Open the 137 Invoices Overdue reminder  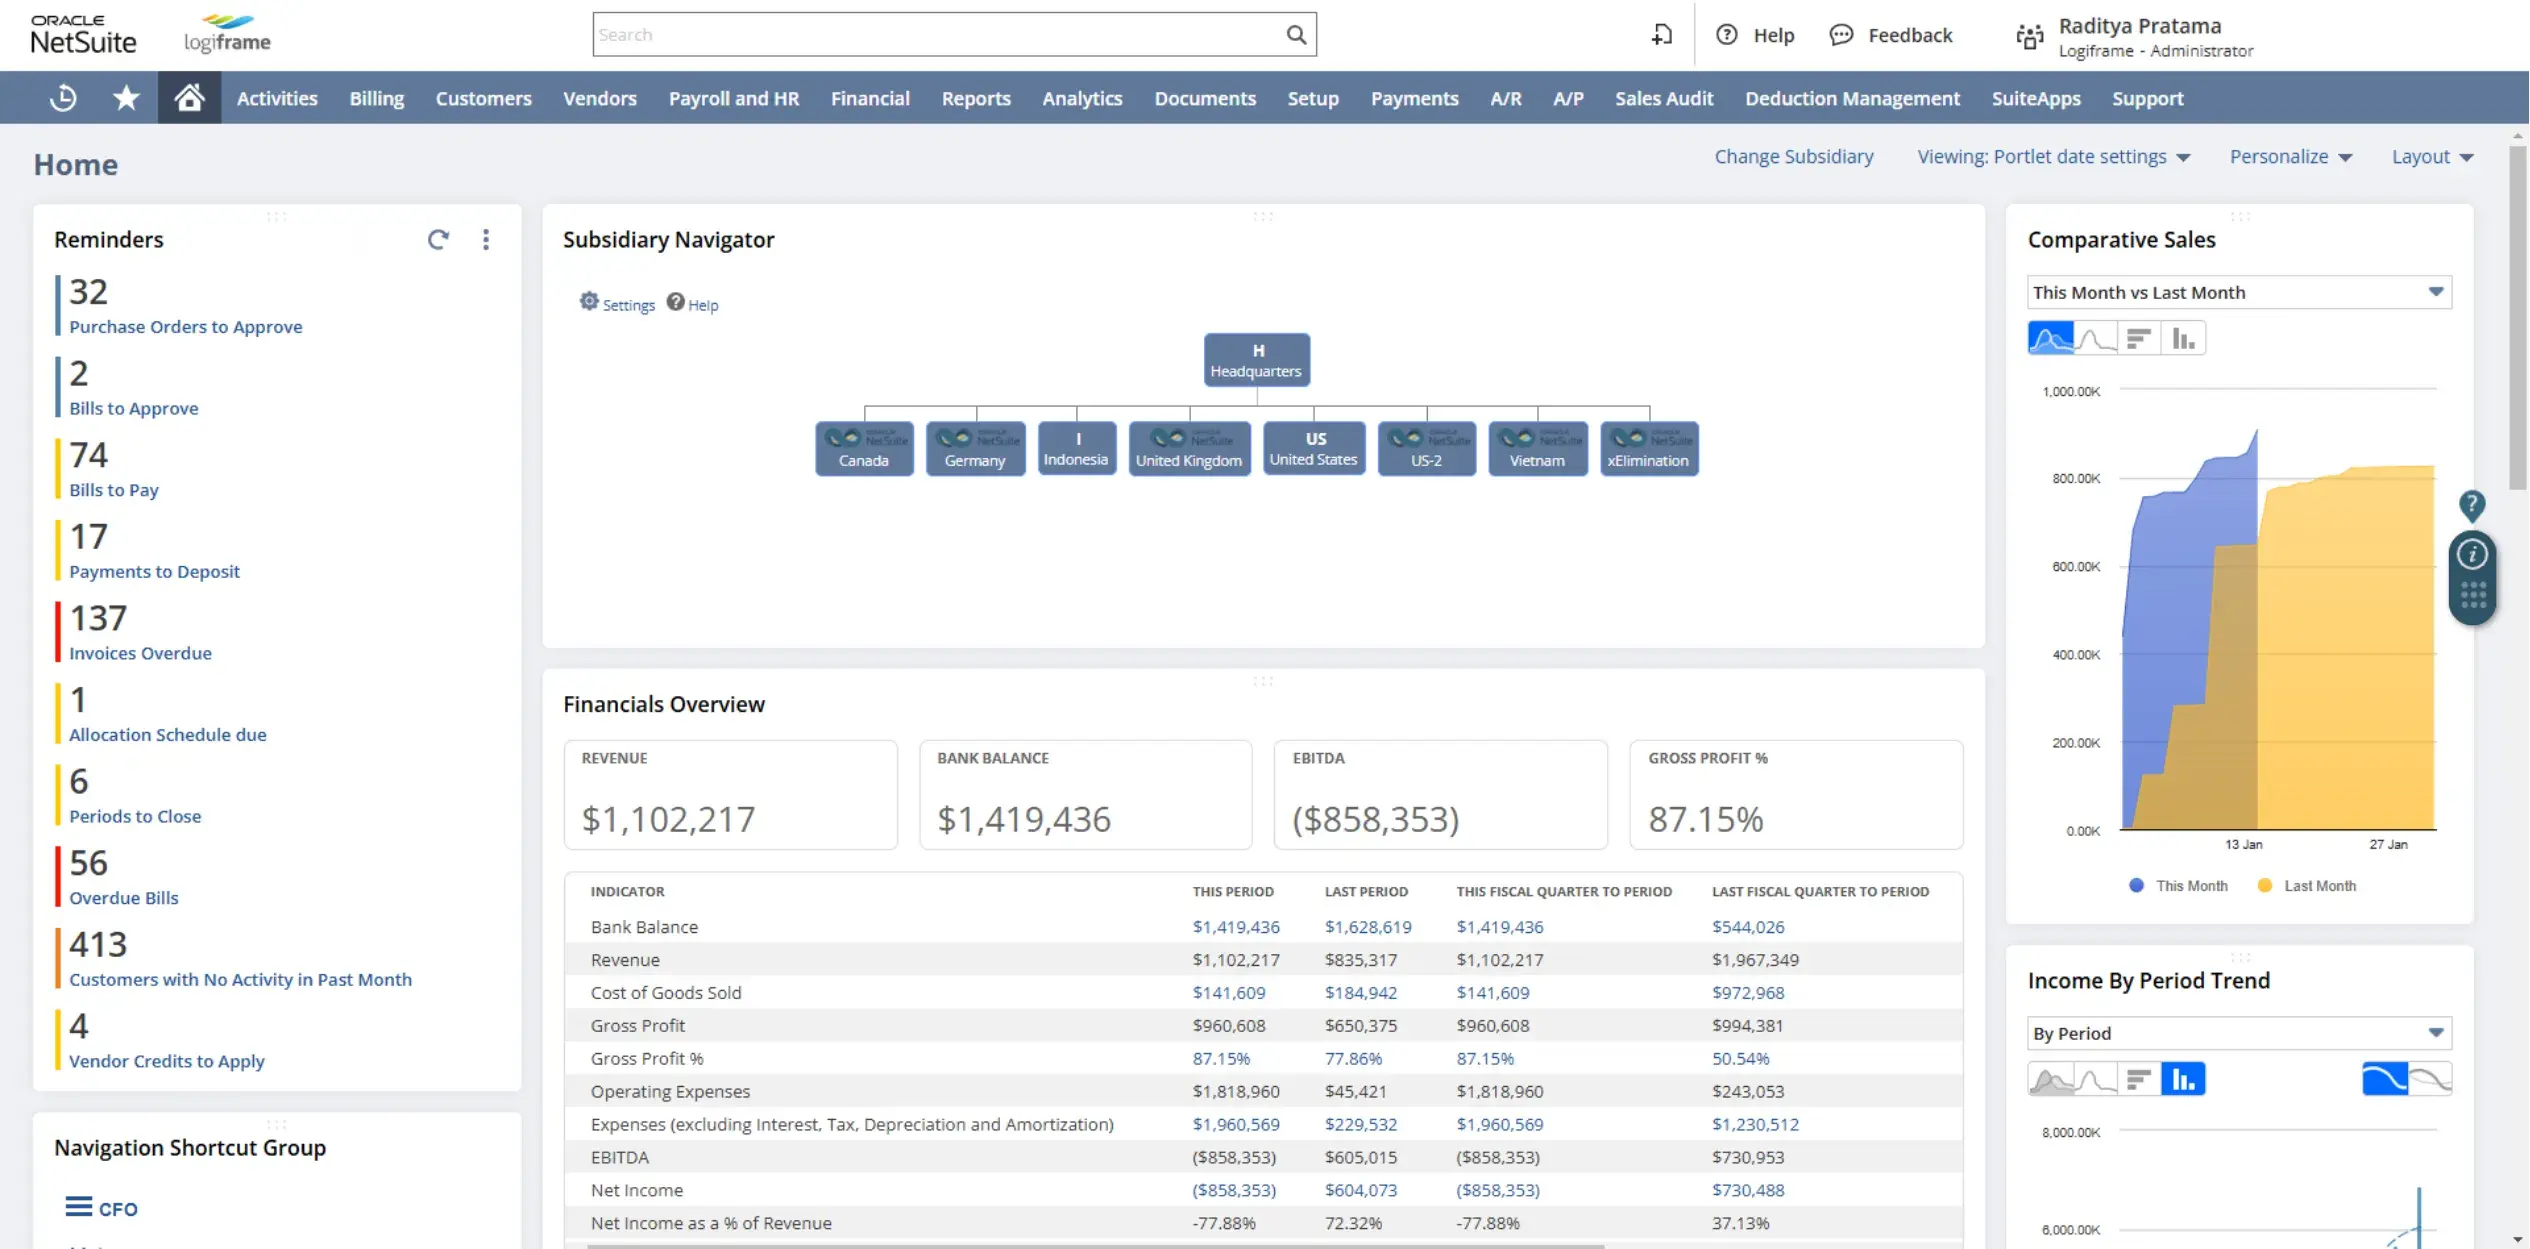click(141, 652)
